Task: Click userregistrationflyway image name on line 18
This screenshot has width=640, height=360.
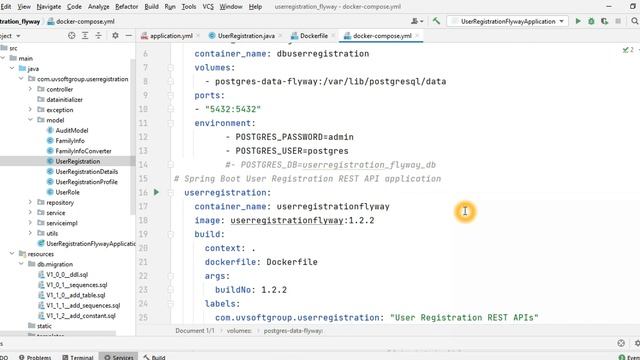Action: (287, 220)
